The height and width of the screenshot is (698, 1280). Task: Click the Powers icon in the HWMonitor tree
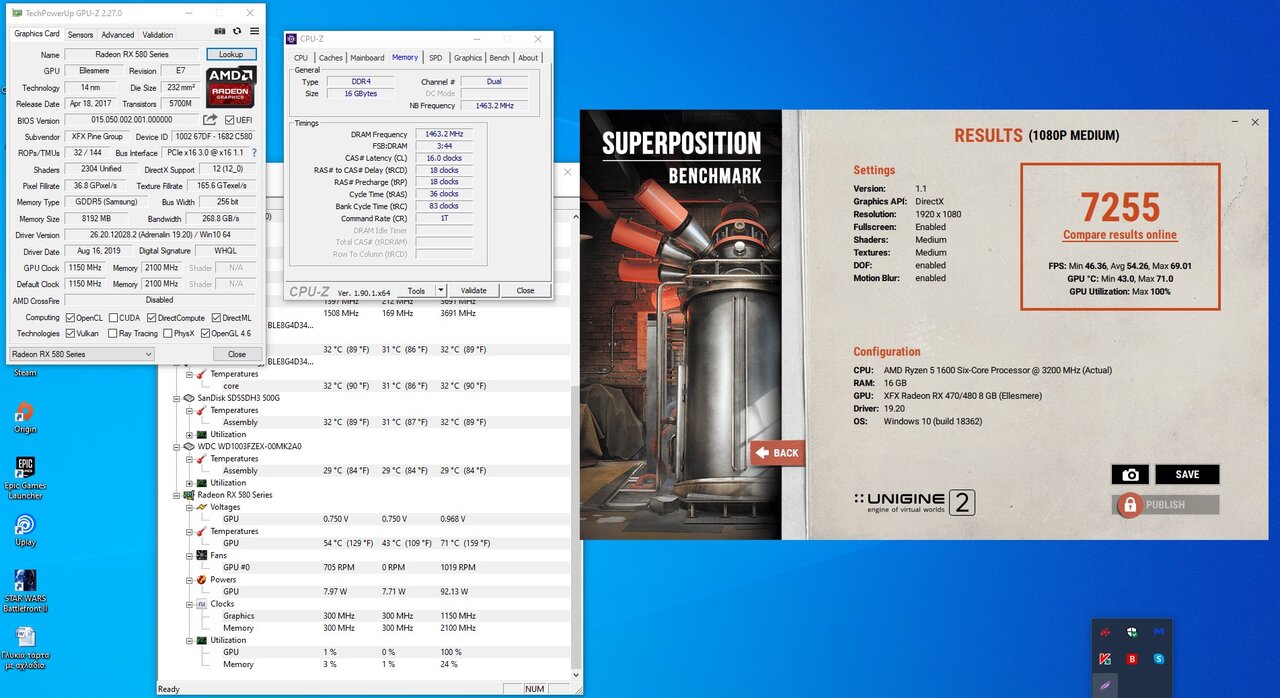tap(202, 579)
